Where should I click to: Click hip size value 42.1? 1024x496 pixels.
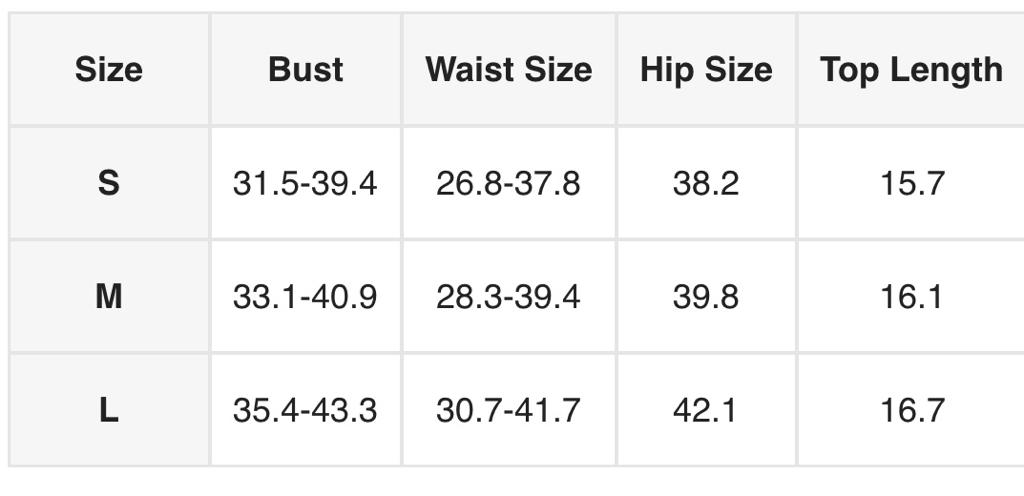click(x=706, y=410)
